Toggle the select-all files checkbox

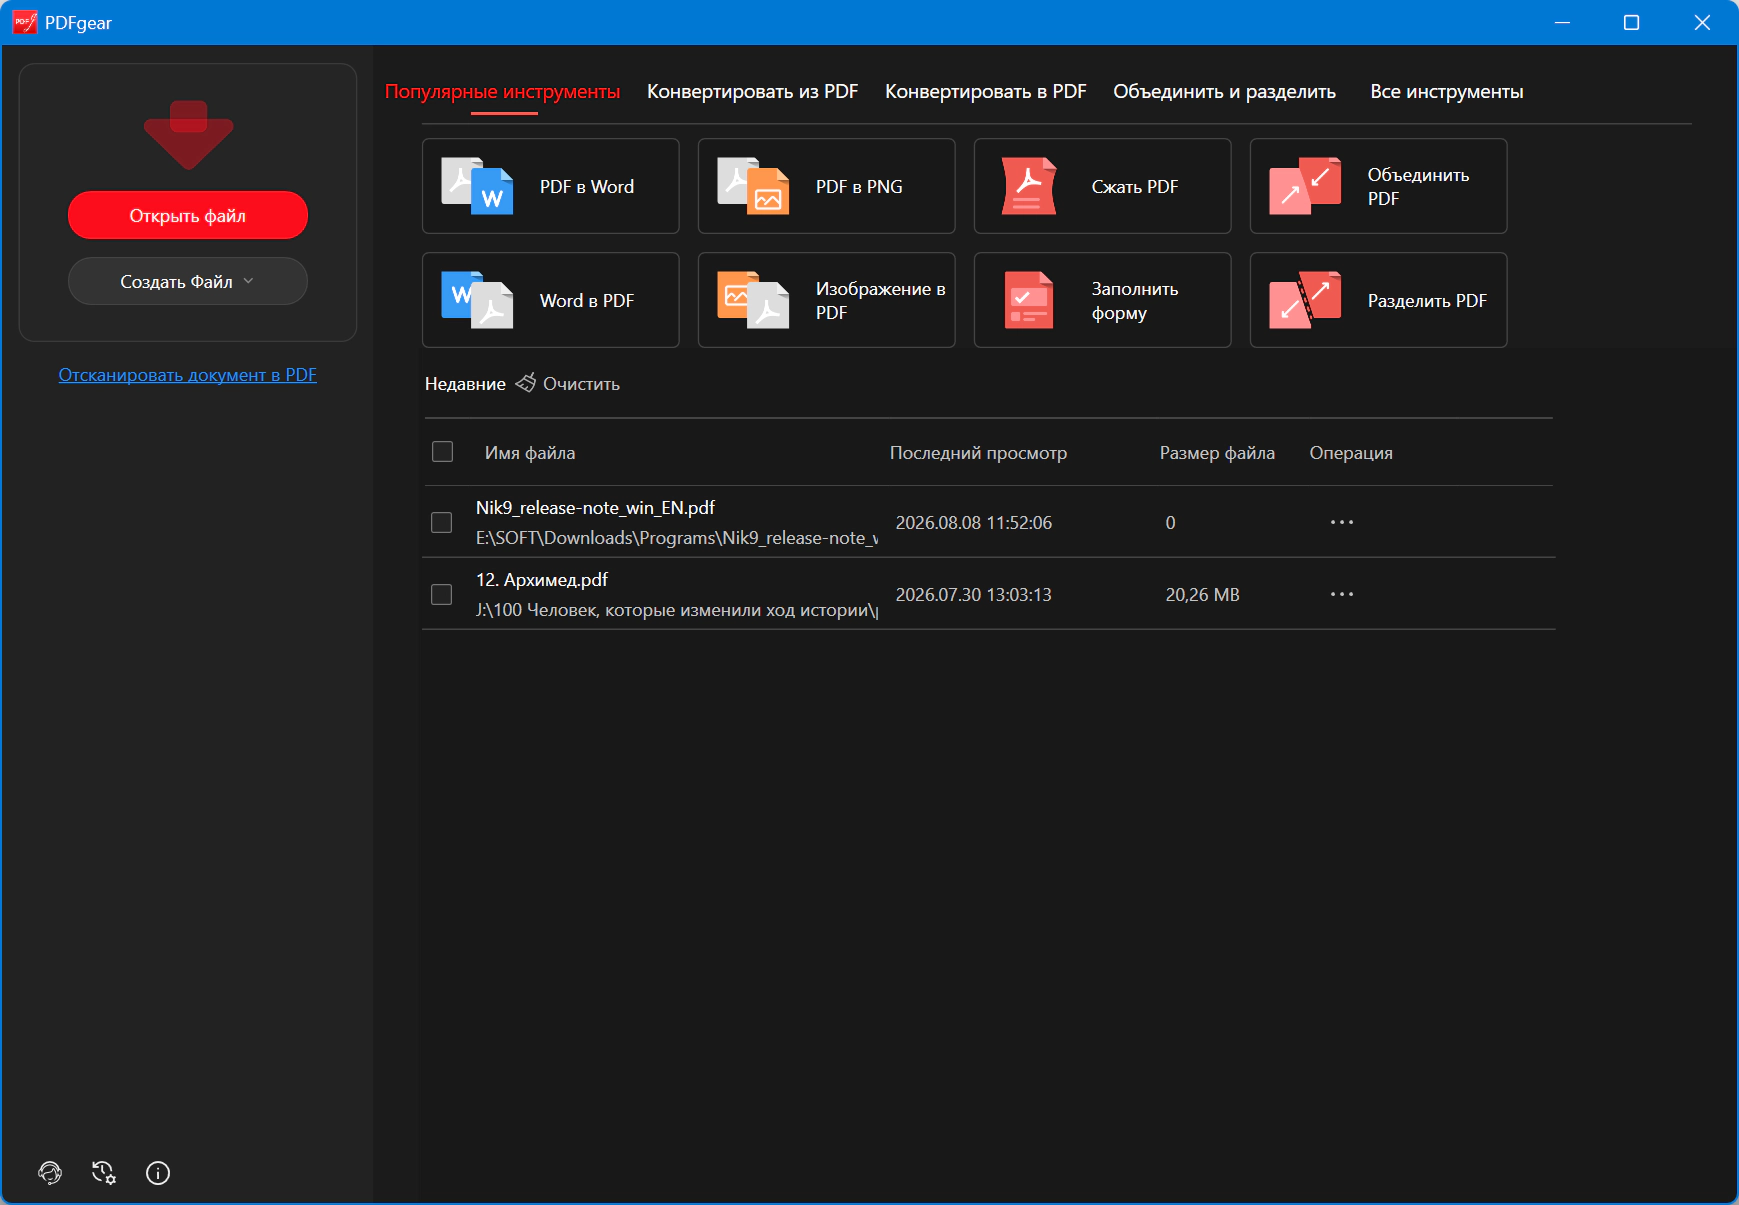coord(442,452)
